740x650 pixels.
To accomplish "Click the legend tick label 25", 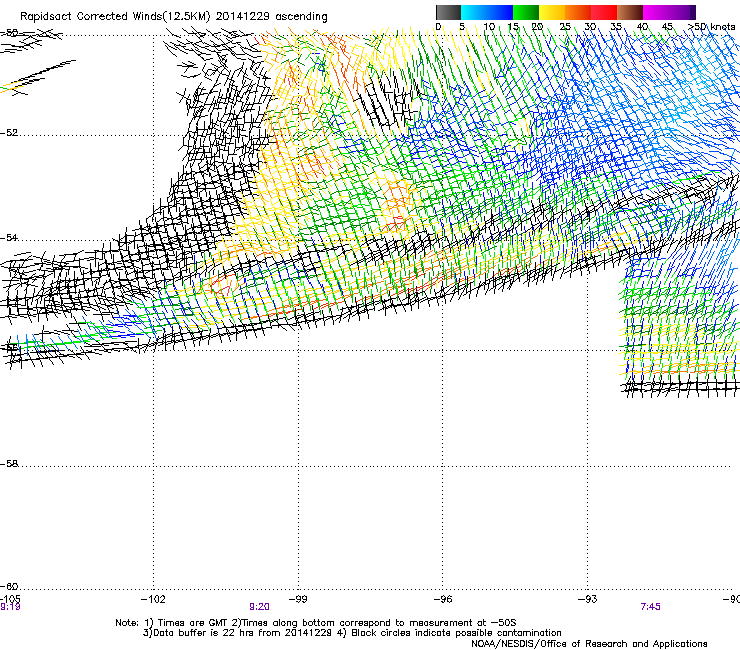I will click(565, 27).
